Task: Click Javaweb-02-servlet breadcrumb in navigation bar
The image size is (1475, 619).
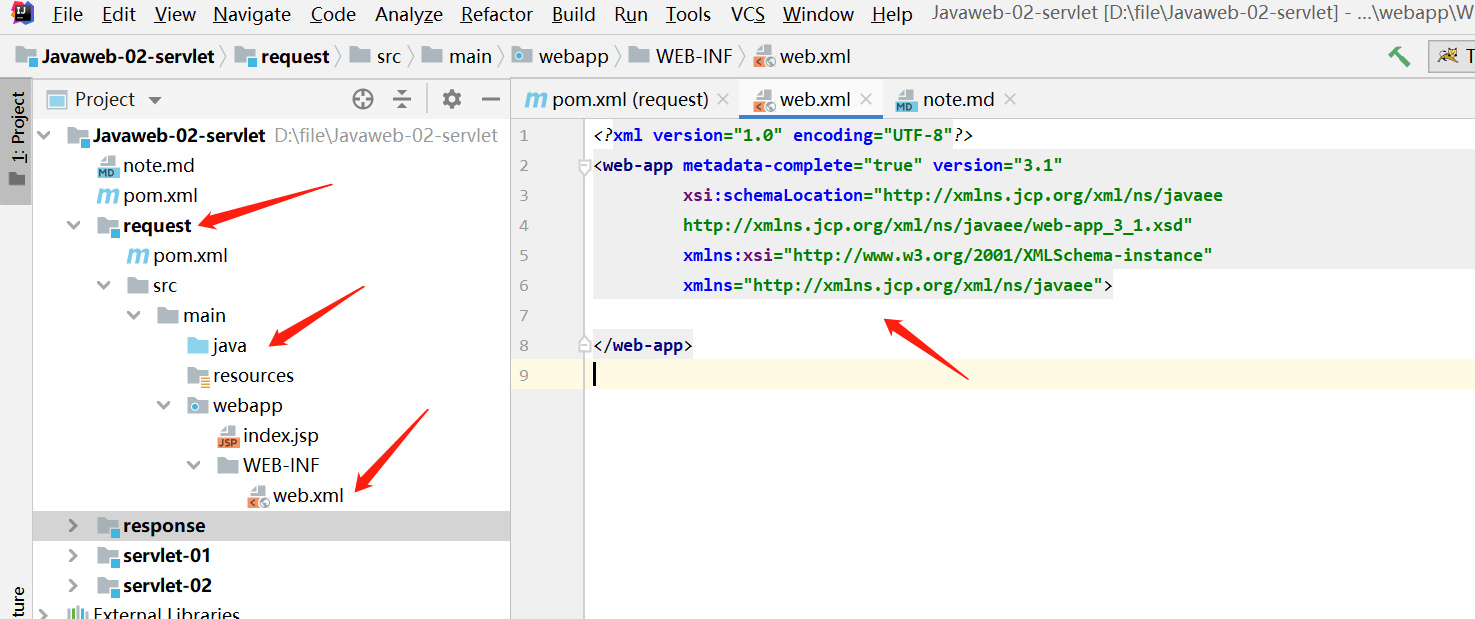Action: point(115,56)
